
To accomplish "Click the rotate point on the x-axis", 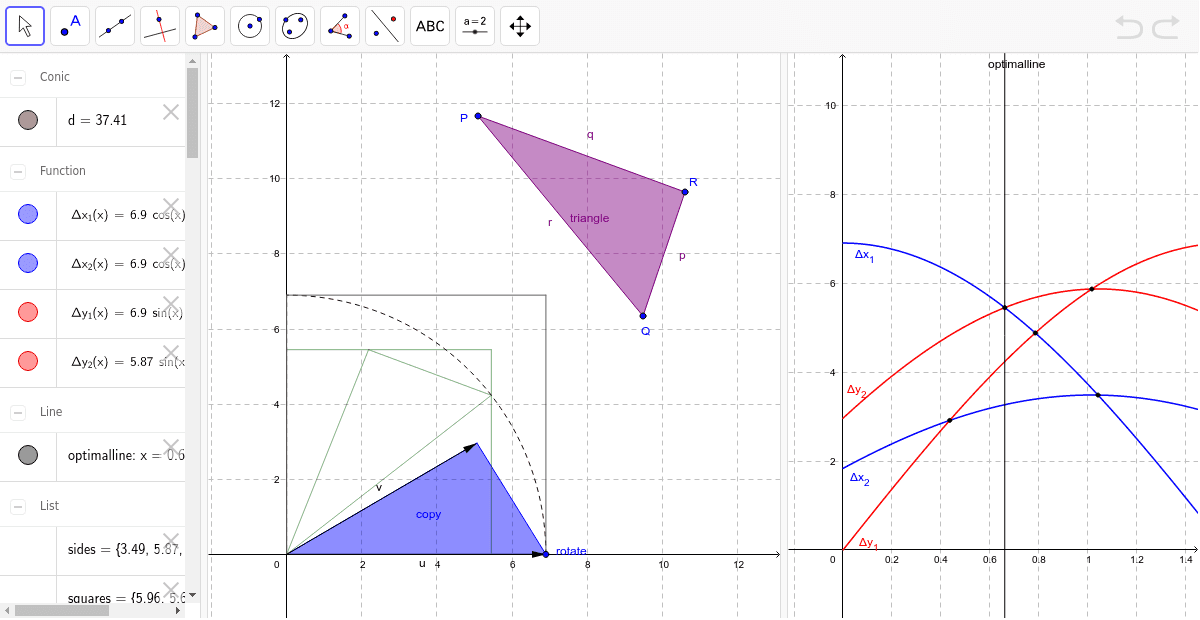I will pyautogui.click(x=545, y=554).
